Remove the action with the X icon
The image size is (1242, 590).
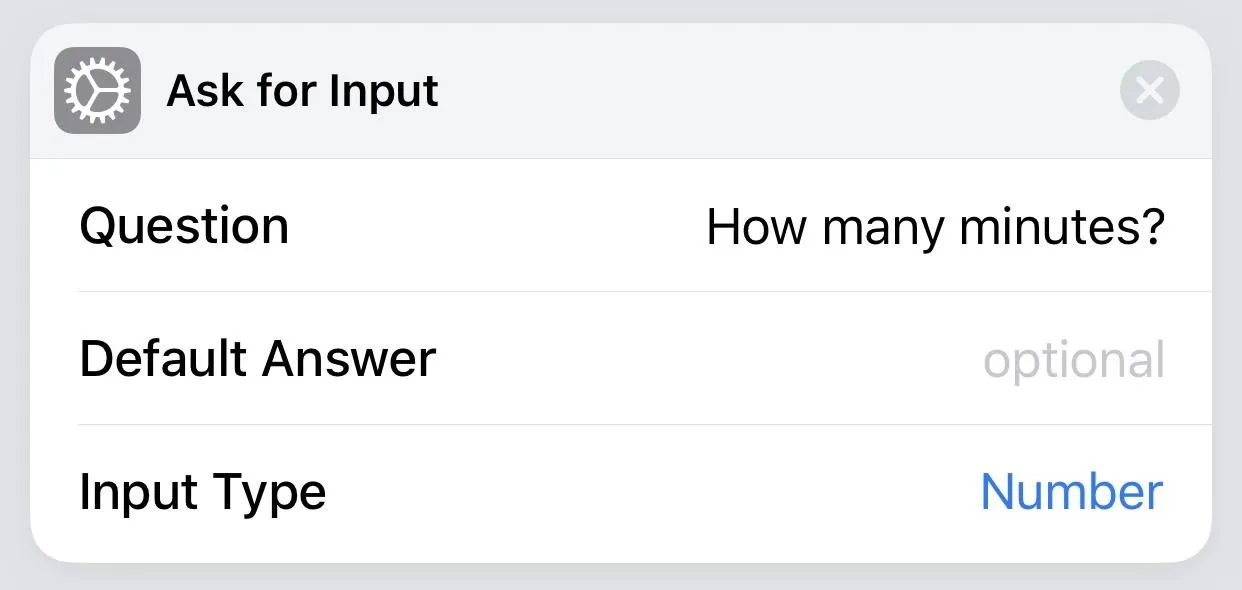click(1149, 91)
